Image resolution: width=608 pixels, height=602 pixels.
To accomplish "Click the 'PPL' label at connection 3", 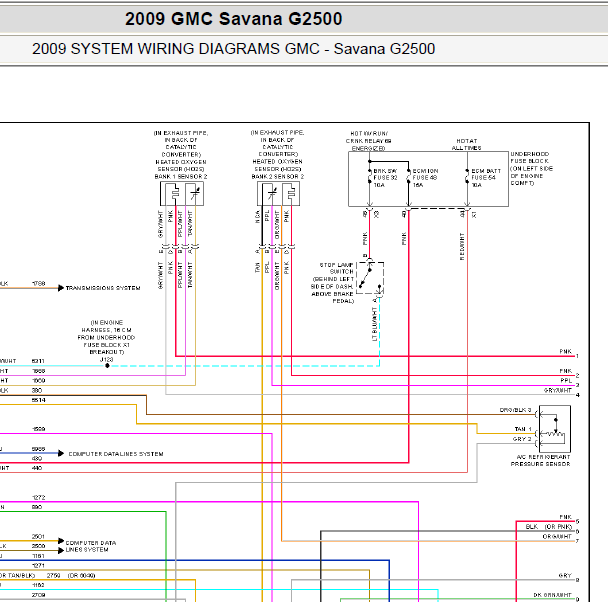I will (566, 381).
